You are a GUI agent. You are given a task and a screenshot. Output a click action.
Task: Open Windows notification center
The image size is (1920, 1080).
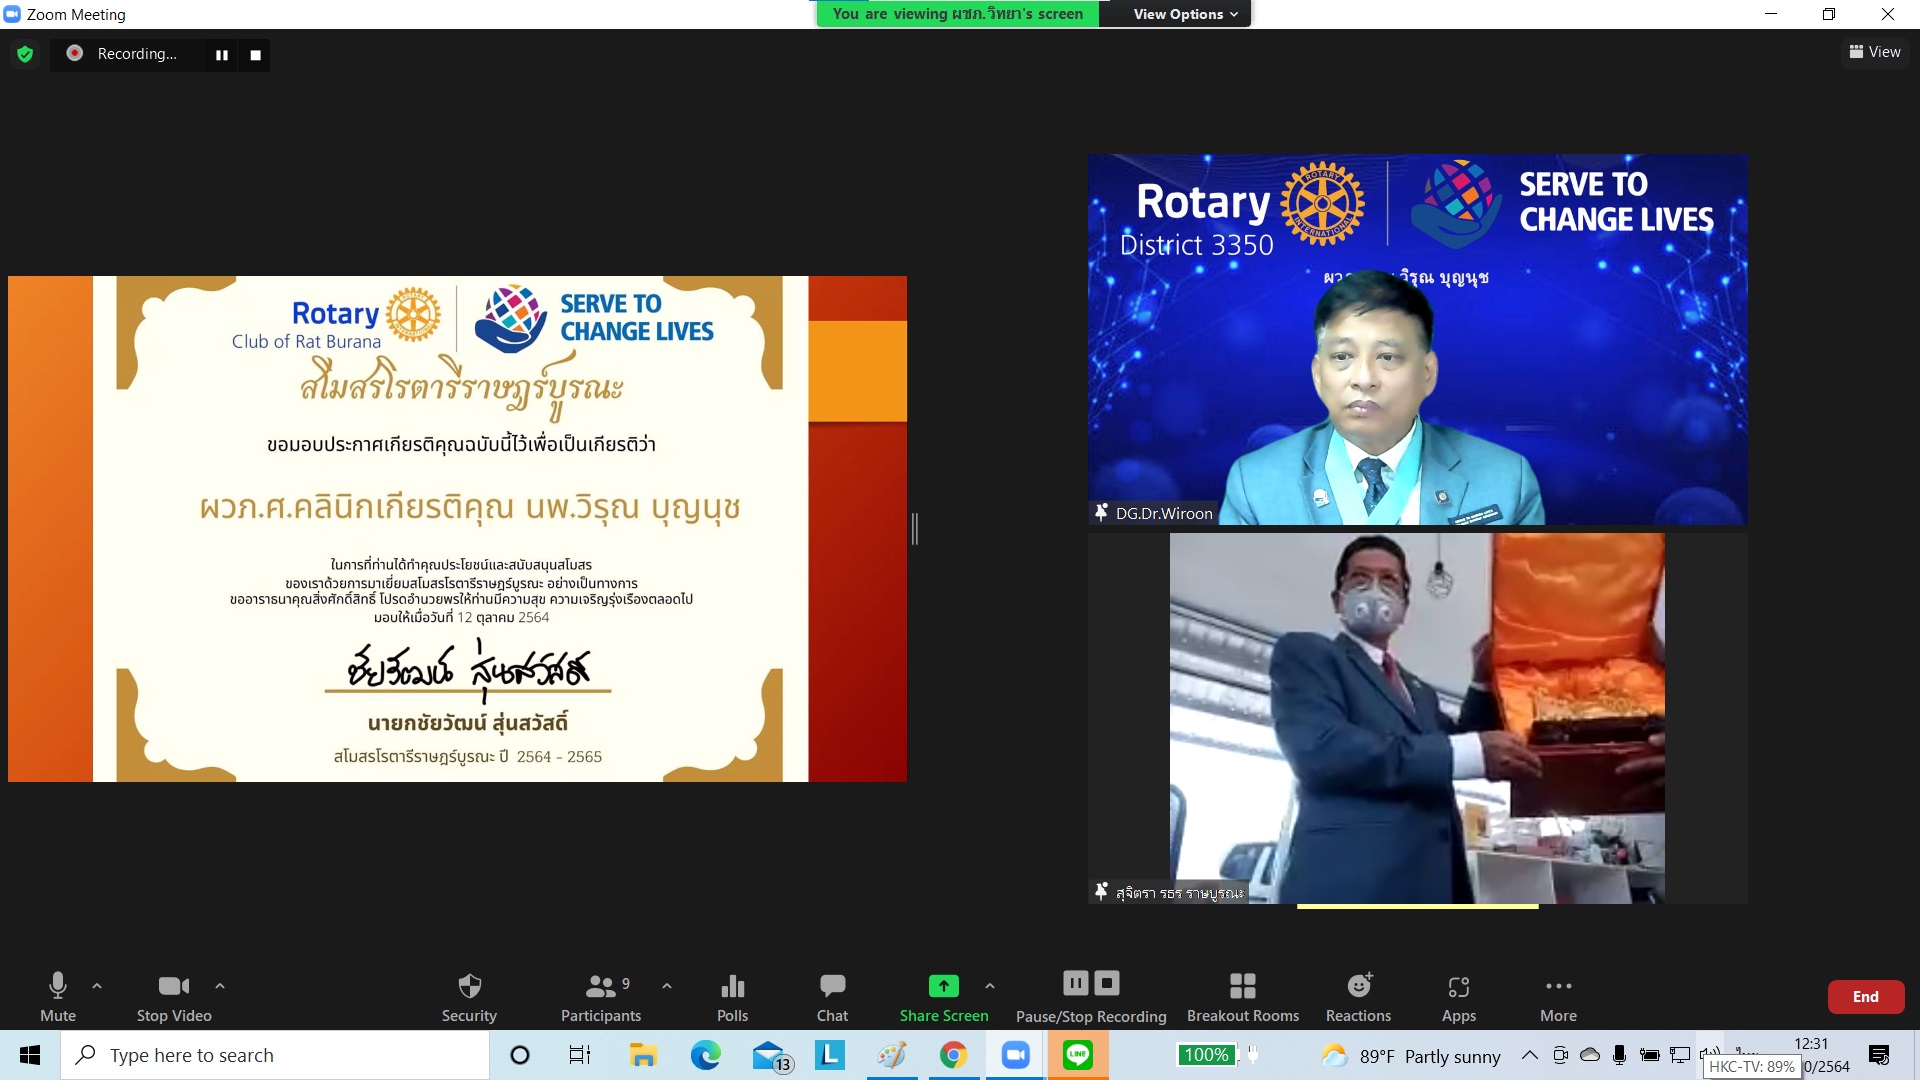(x=1879, y=1055)
